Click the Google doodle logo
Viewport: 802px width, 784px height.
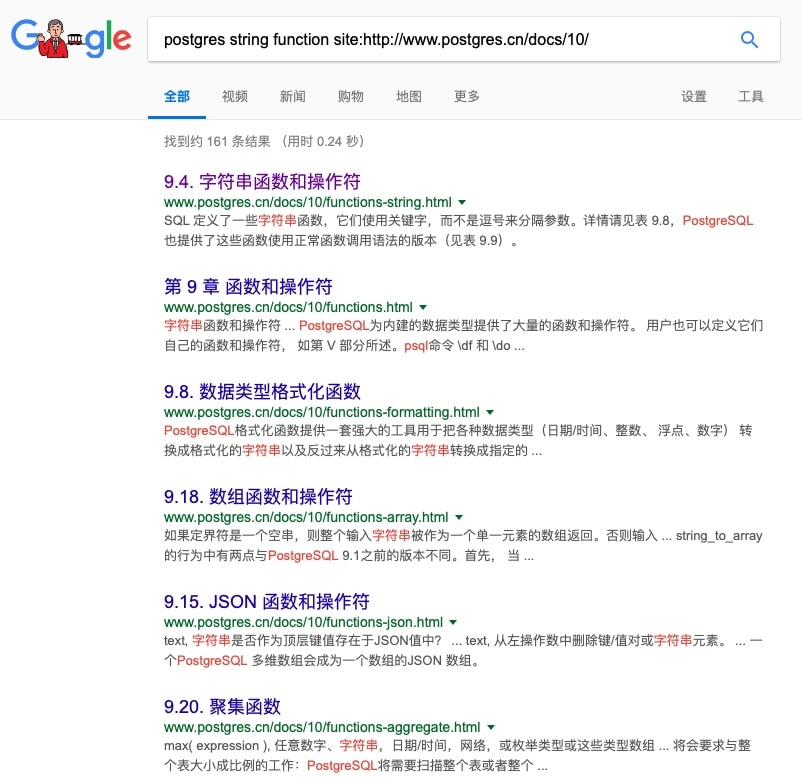point(70,38)
